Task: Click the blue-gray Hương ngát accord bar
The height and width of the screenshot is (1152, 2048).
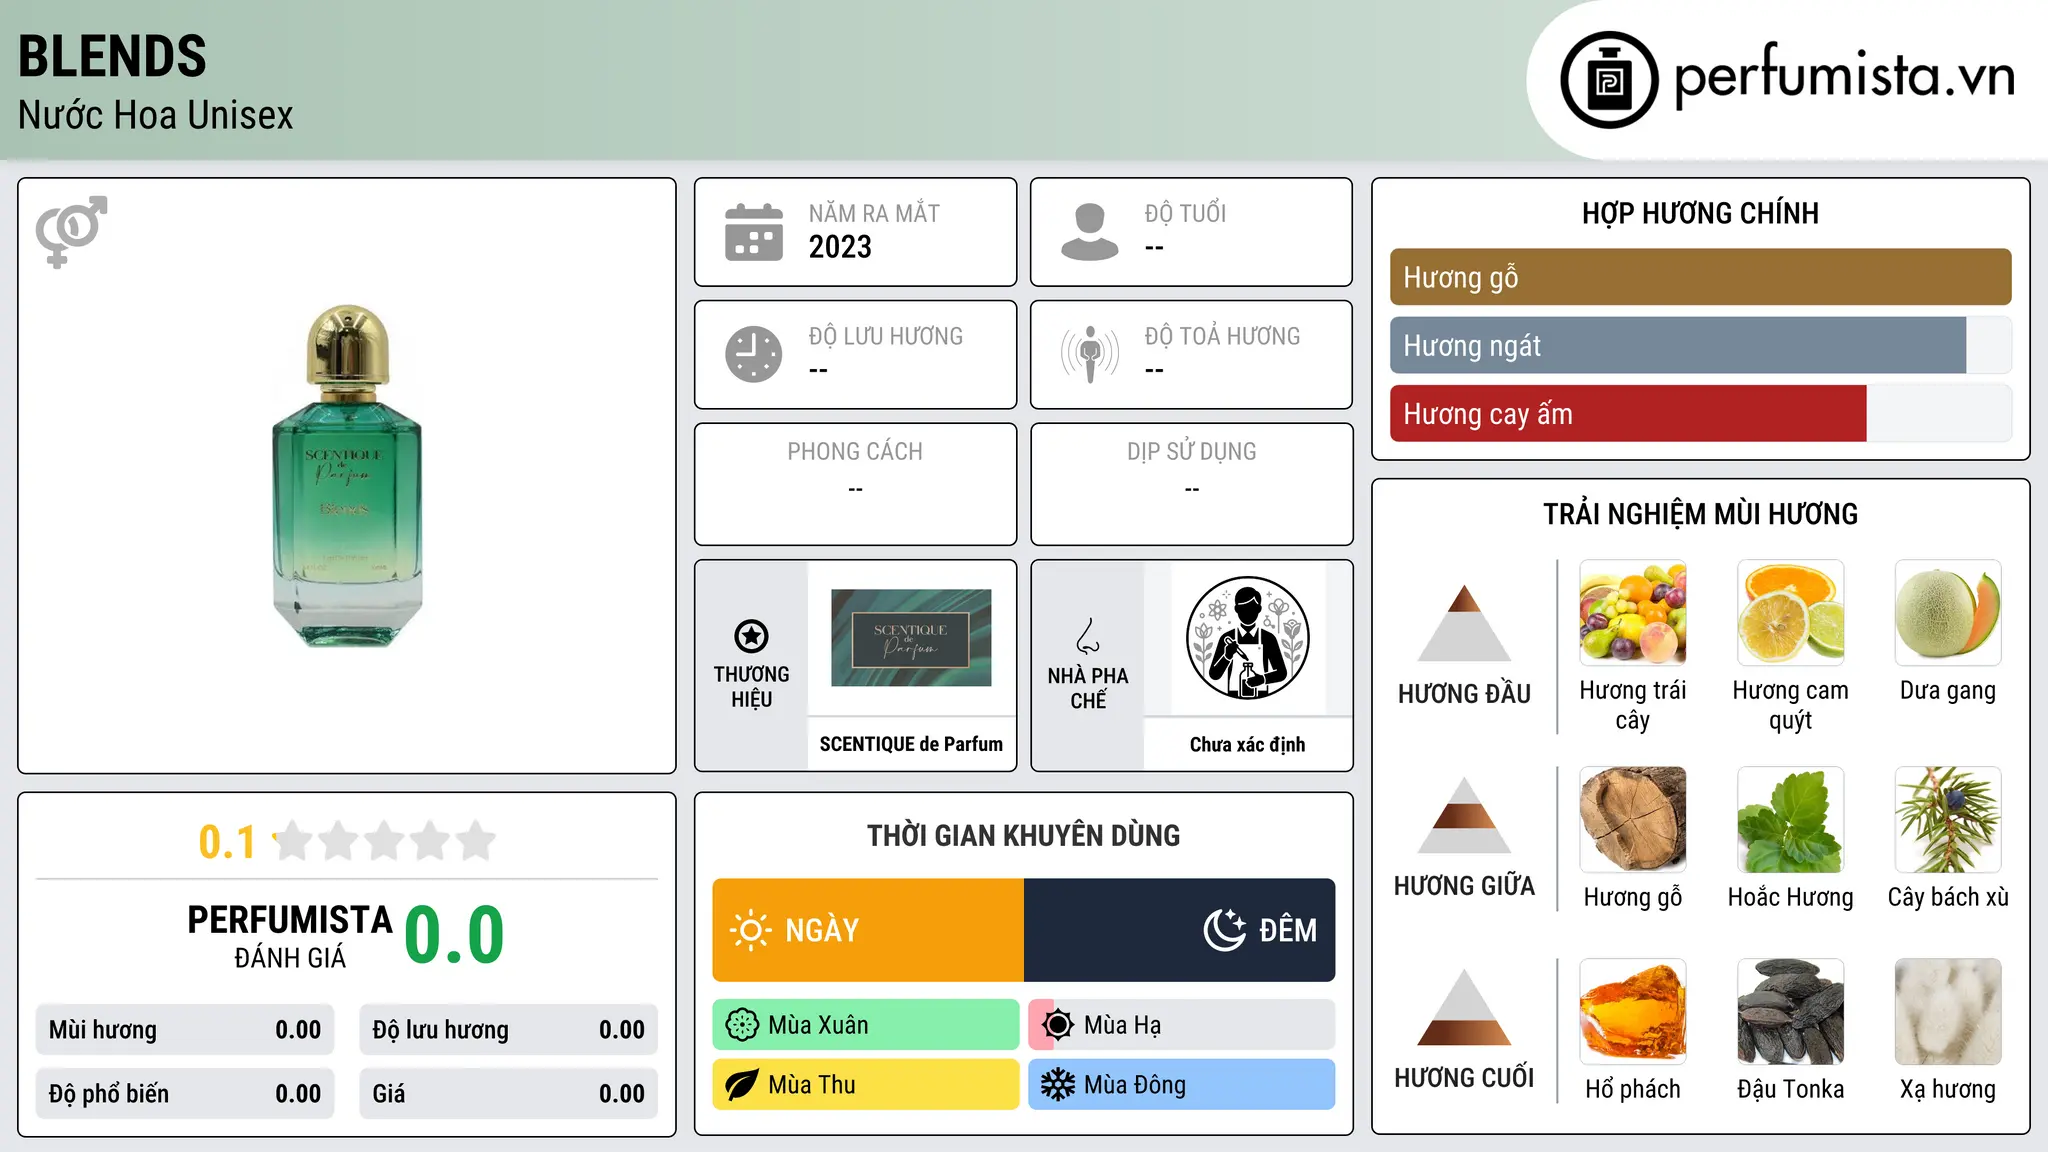Action: [1678, 345]
